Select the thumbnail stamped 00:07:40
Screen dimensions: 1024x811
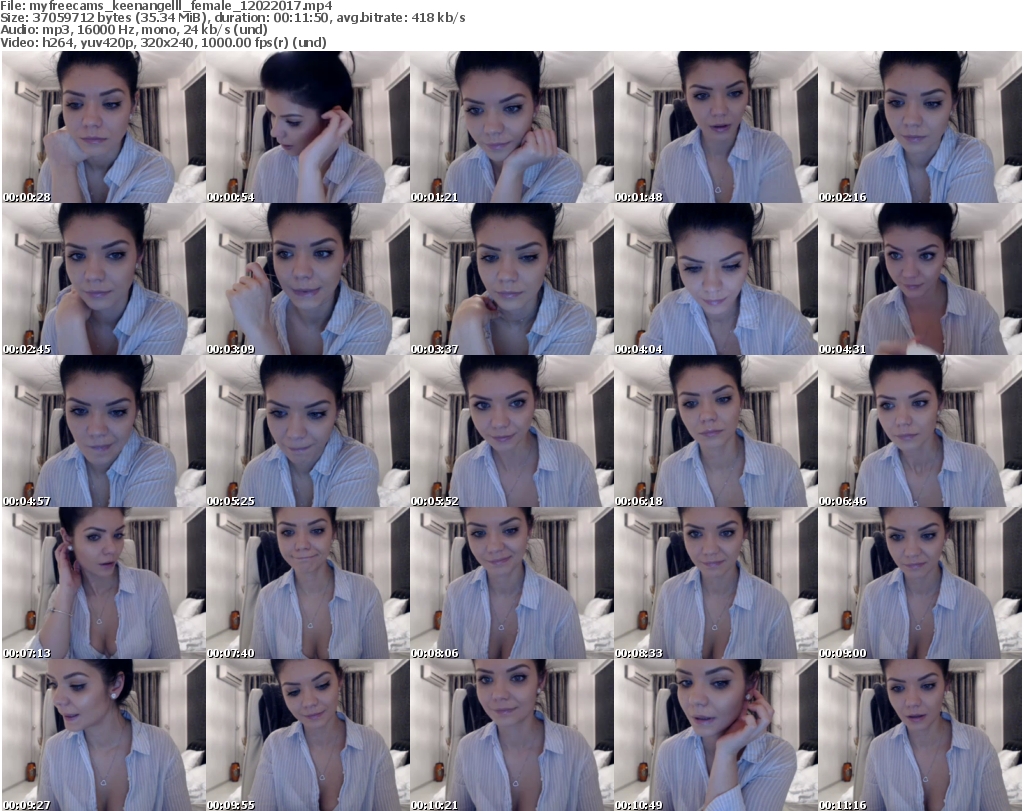click(308, 584)
